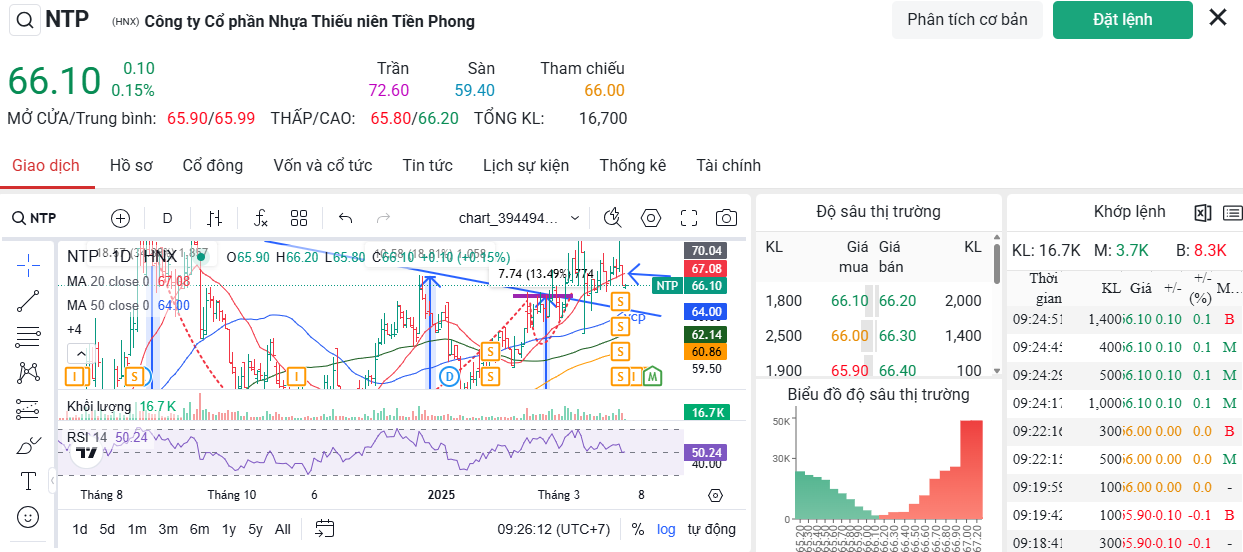This screenshot has height=552, width=1243.
Task: Click the compare/add symbol plus icon
Action: point(121,218)
